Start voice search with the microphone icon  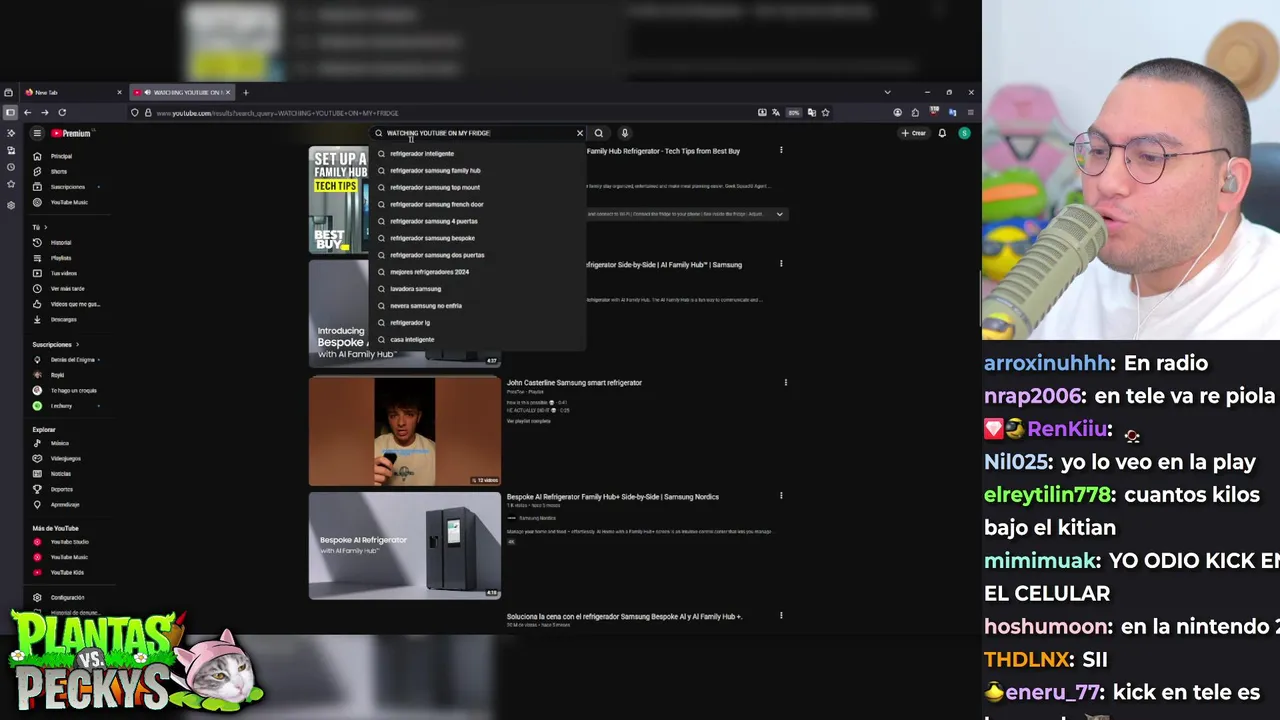(624, 133)
